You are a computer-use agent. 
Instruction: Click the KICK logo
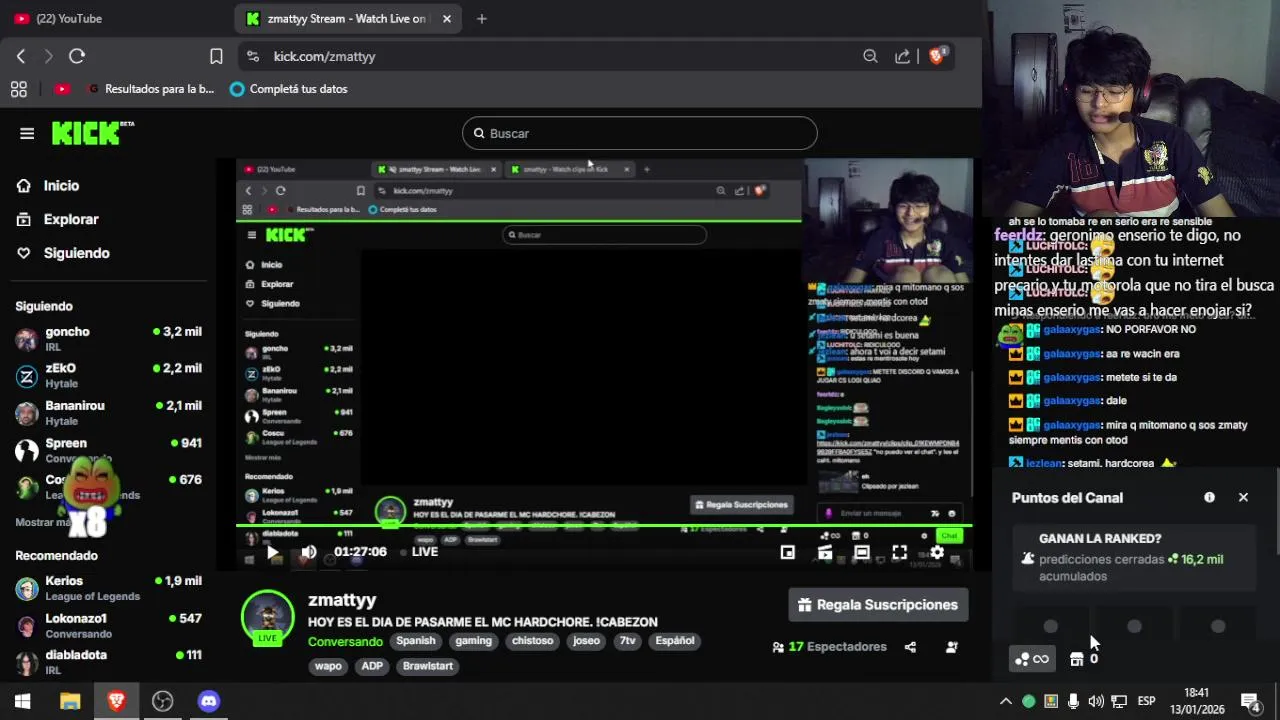[x=92, y=133]
